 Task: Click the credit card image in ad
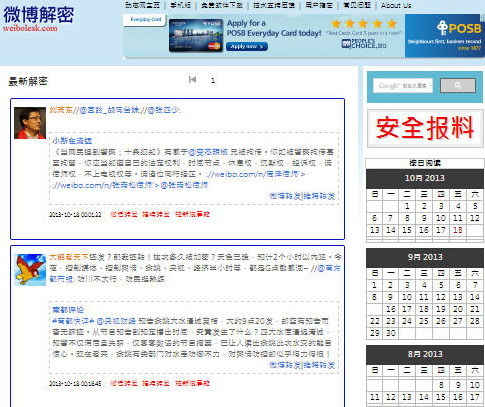(196, 35)
